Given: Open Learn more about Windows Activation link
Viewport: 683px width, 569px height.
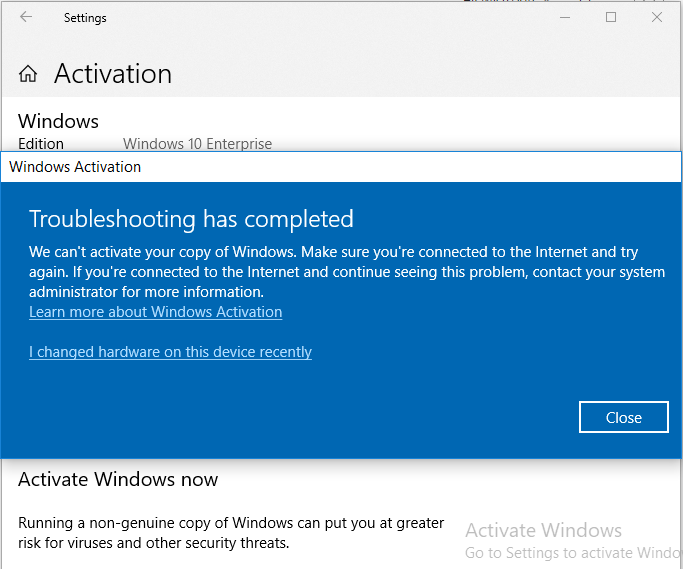Looking at the screenshot, I should point(156,312).
